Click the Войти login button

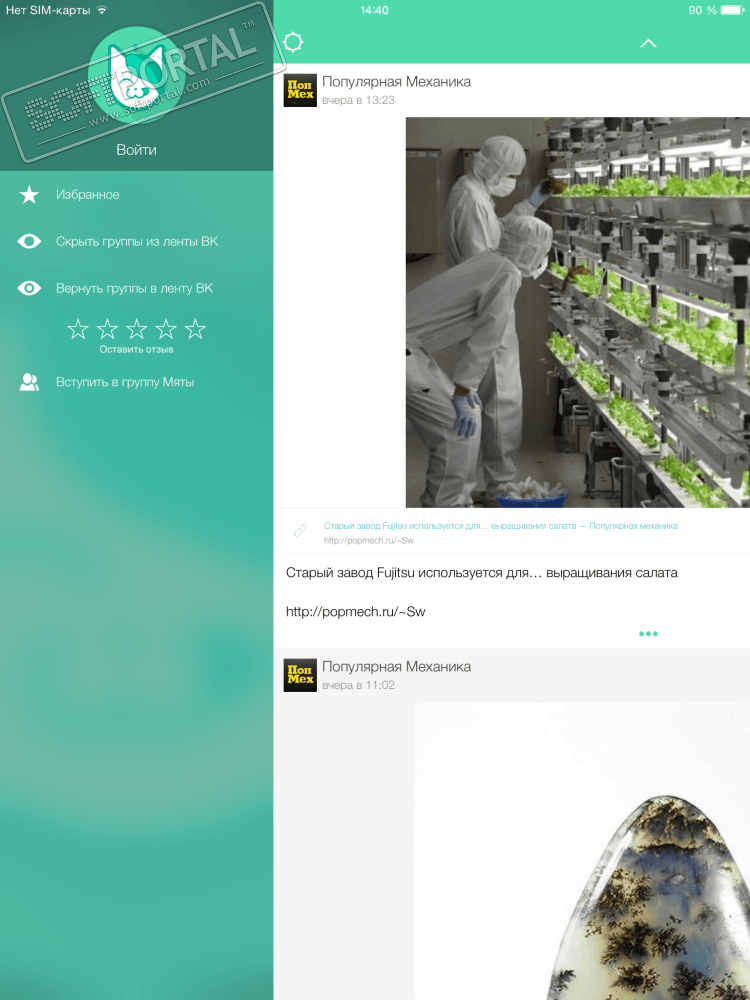click(136, 150)
